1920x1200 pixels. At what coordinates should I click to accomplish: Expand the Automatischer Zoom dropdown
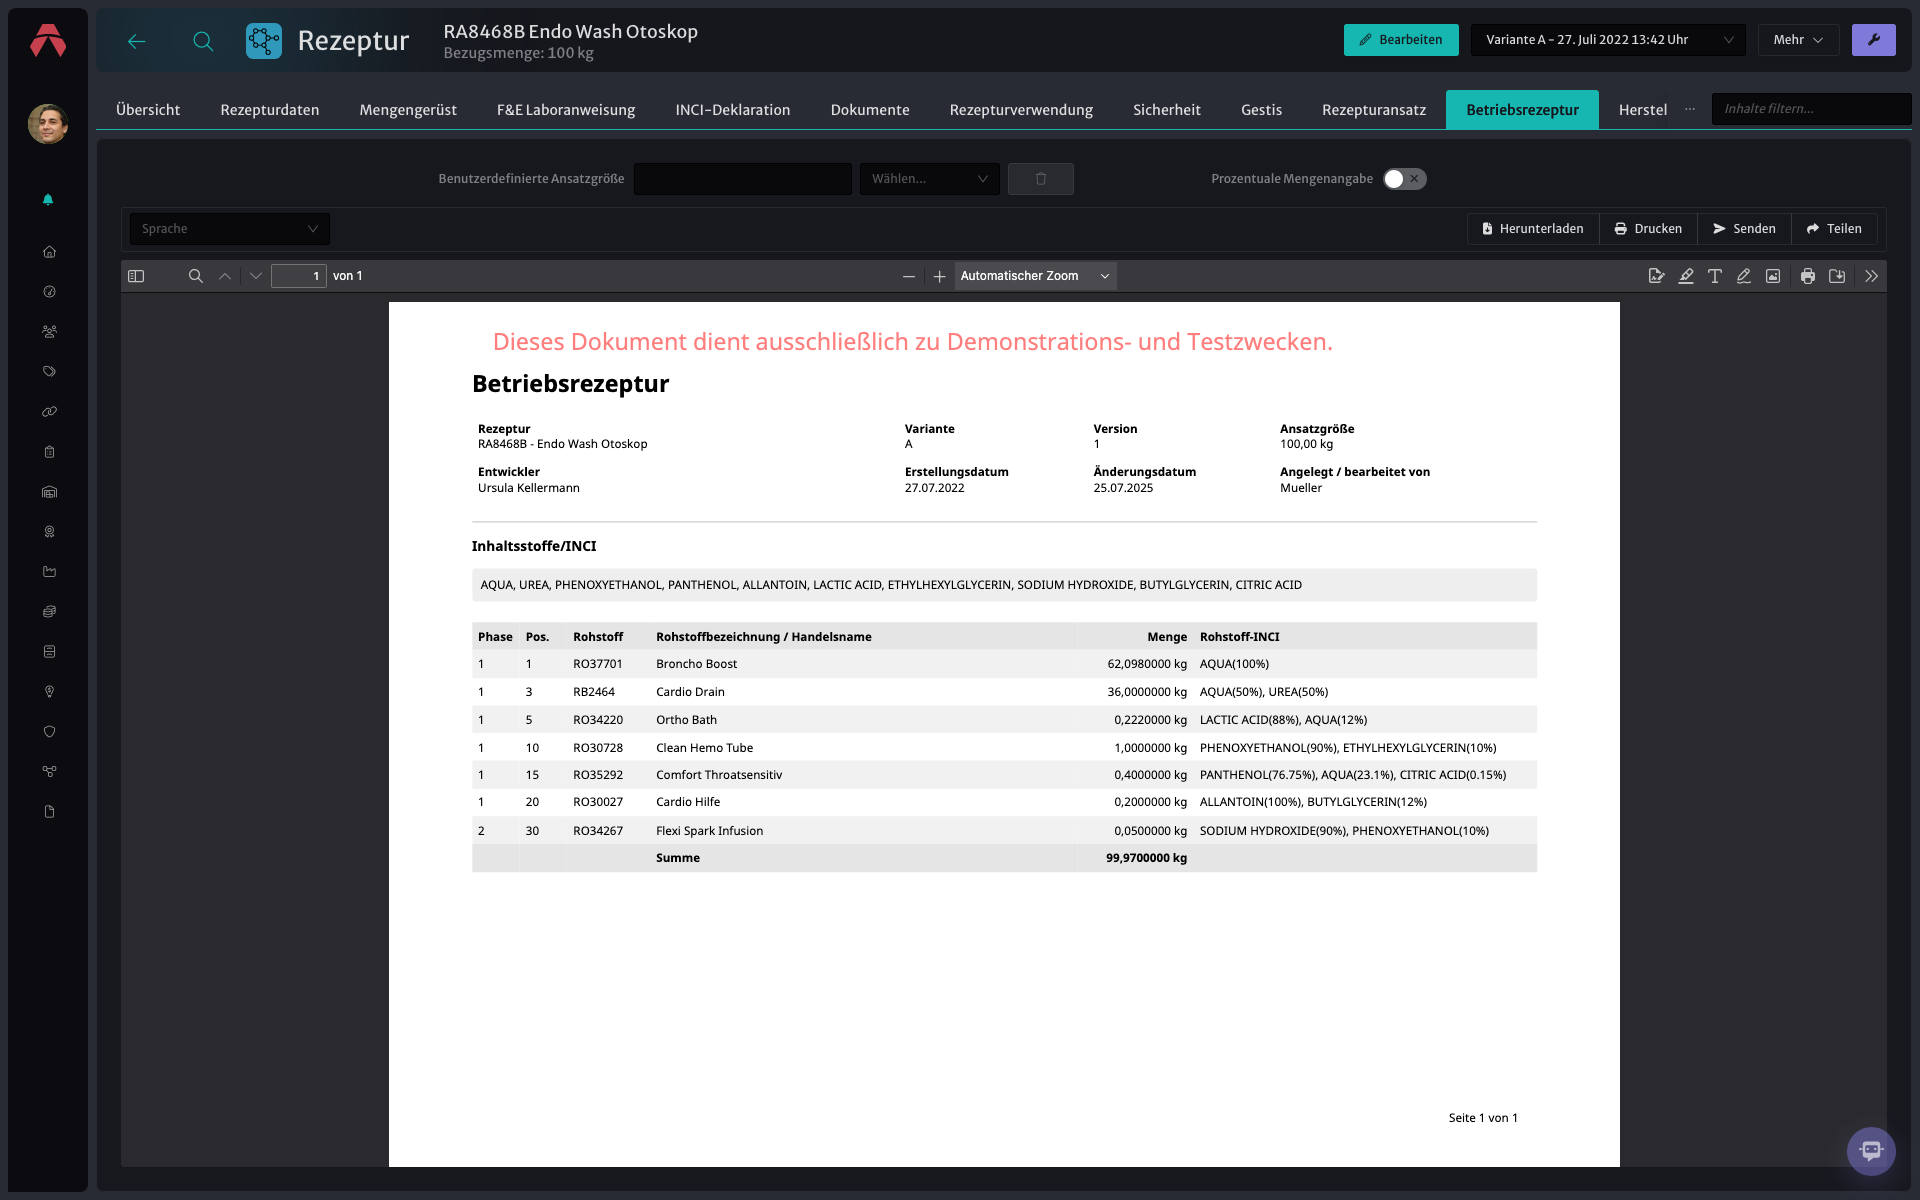point(1035,276)
